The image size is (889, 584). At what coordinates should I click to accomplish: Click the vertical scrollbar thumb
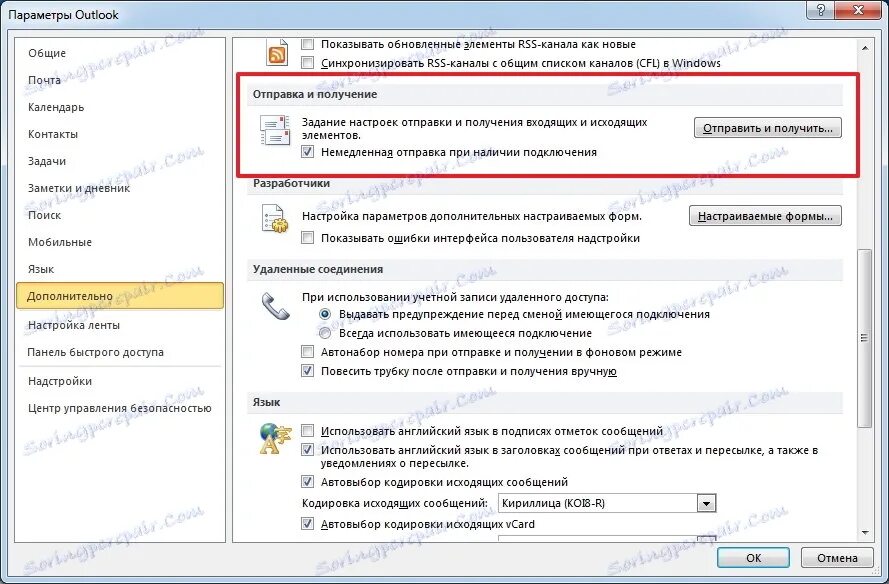(x=865, y=338)
